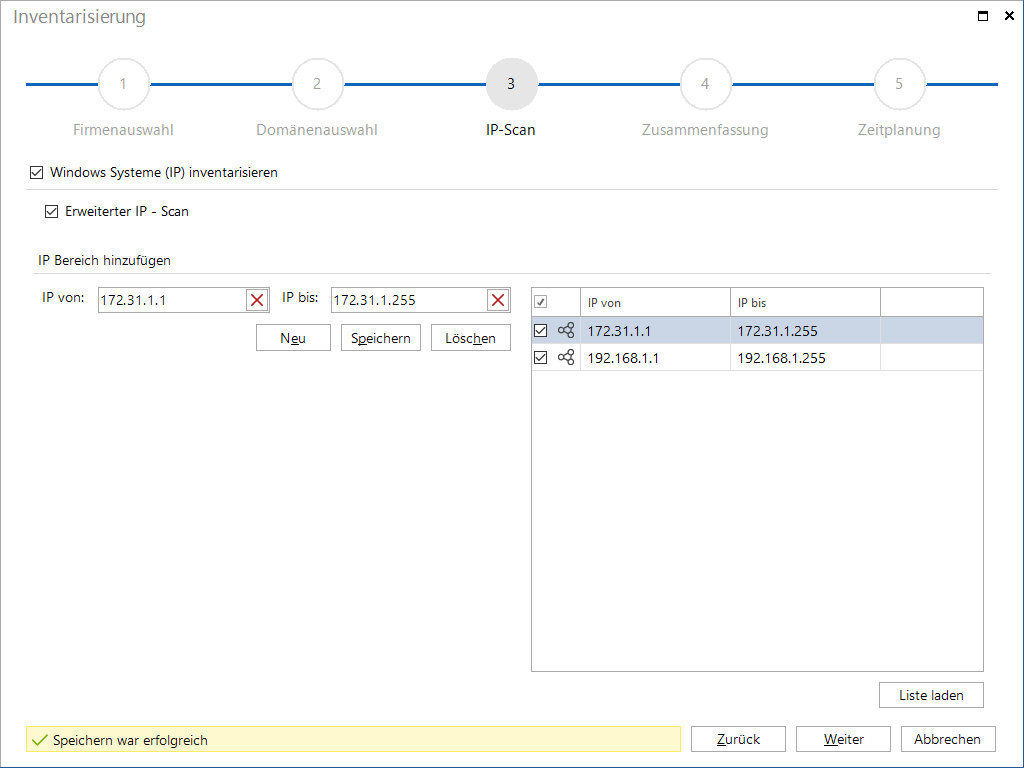Jump to step 5 Zeitplanung
Screen dimensions: 1024x768
coord(899,84)
